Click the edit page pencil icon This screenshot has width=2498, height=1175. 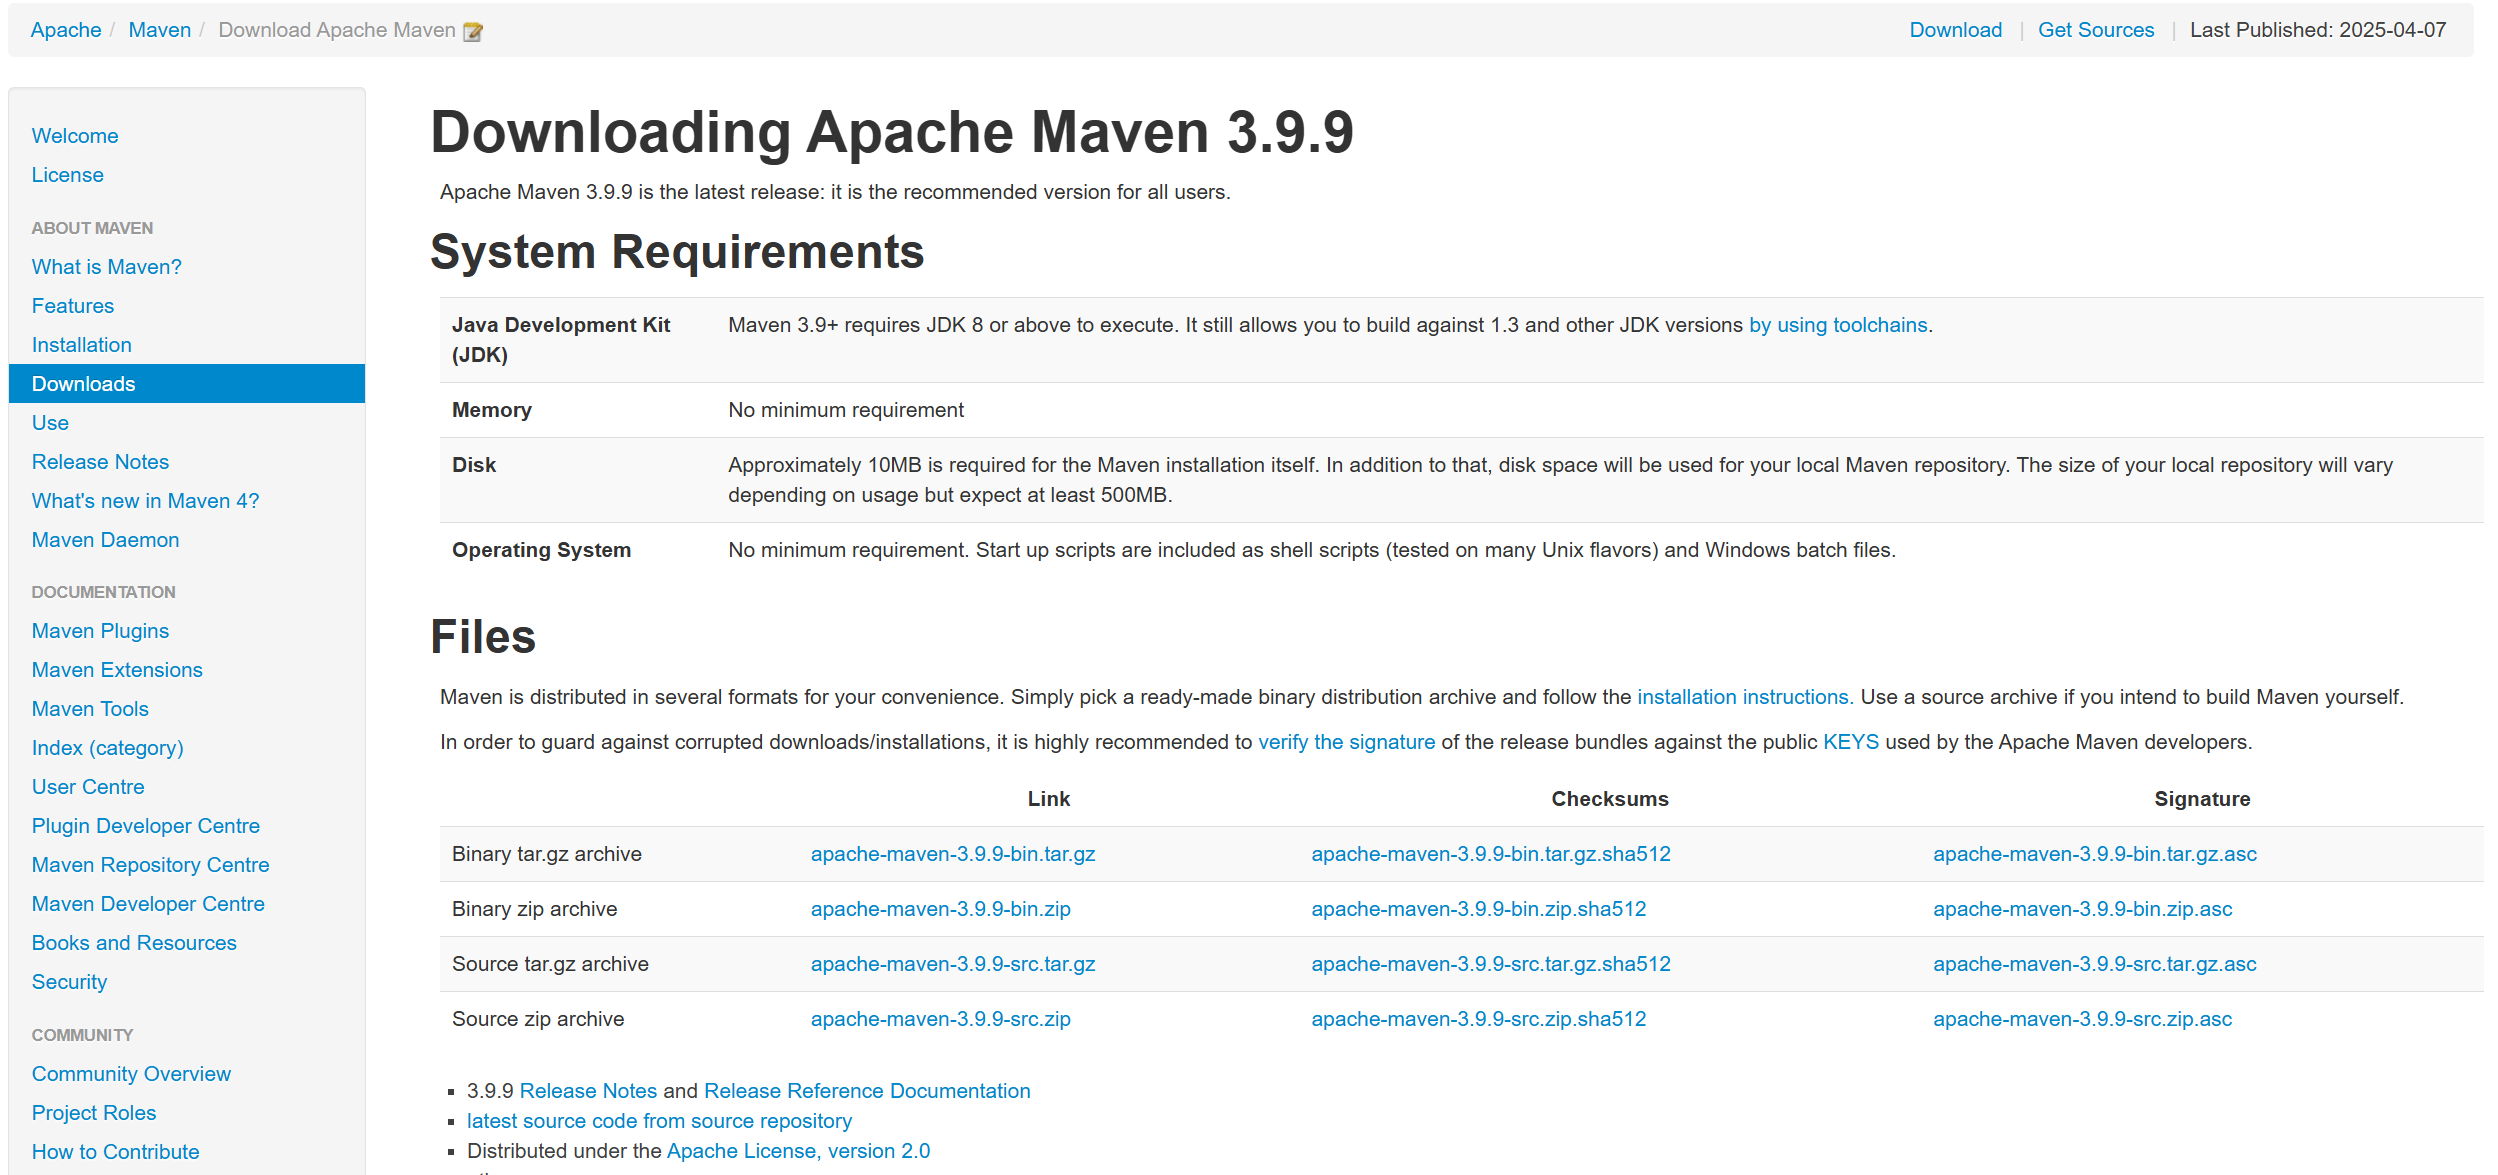[473, 32]
